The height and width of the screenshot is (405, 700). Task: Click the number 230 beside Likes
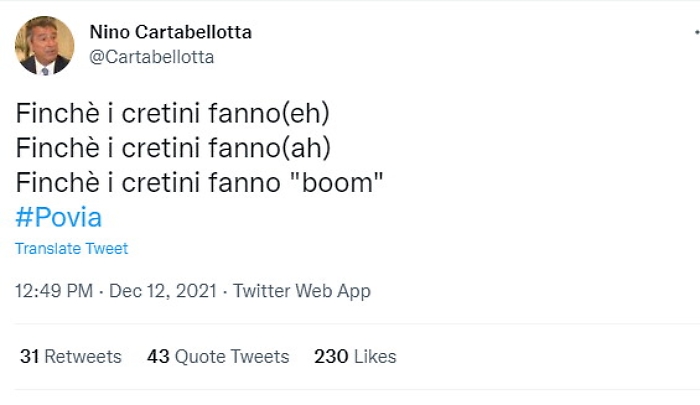329,356
